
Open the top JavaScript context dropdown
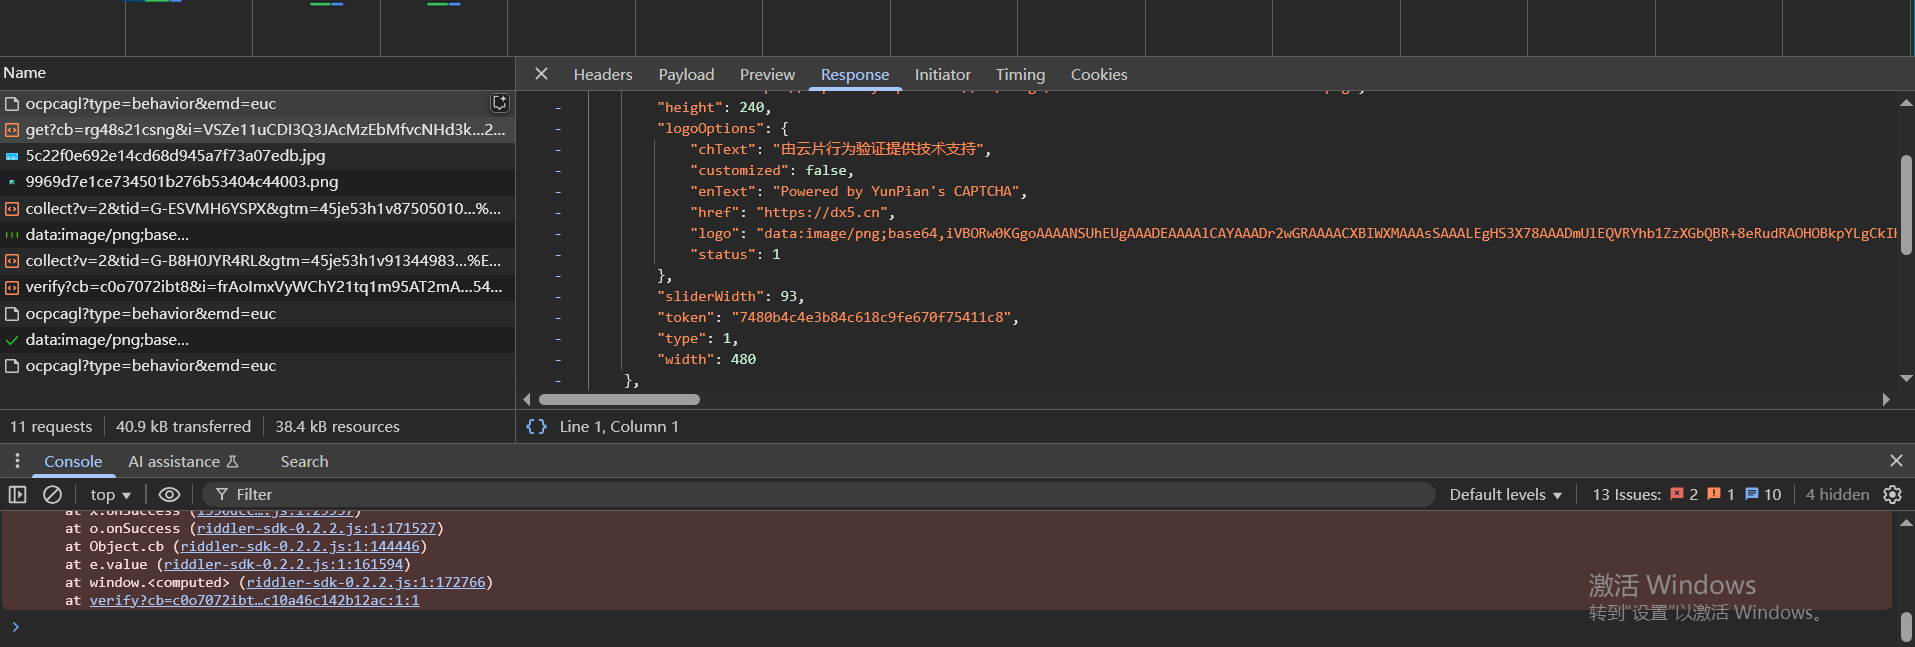(110, 495)
